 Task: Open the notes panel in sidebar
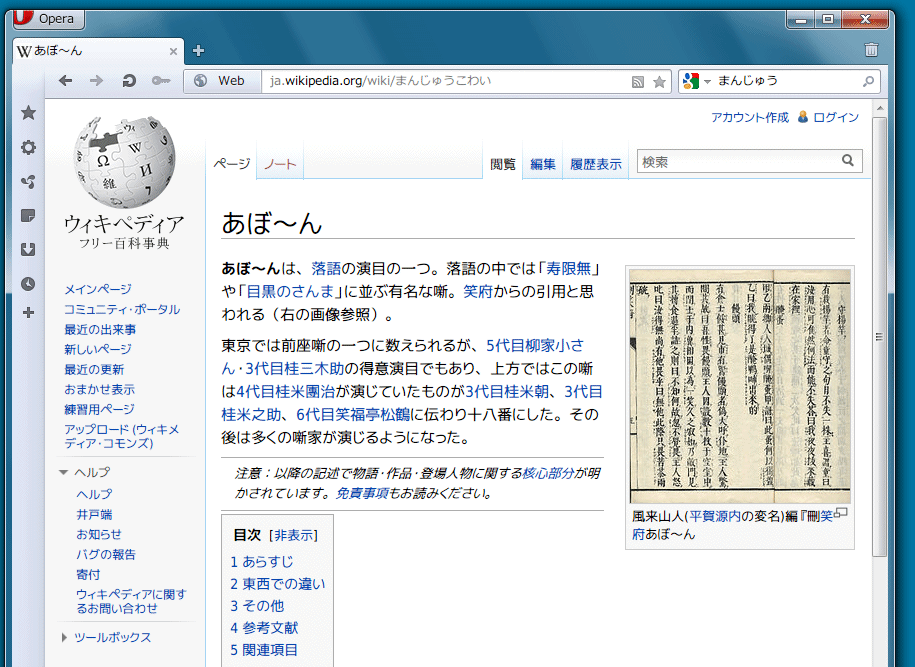(x=28, y=216)
